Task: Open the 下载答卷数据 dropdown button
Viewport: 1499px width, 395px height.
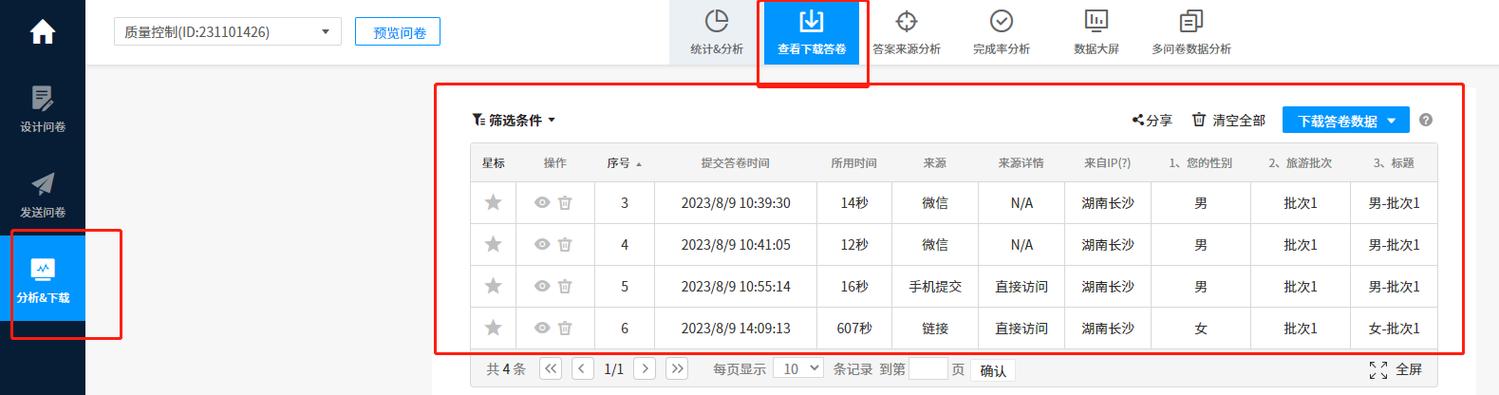Action: (1346, 120)
